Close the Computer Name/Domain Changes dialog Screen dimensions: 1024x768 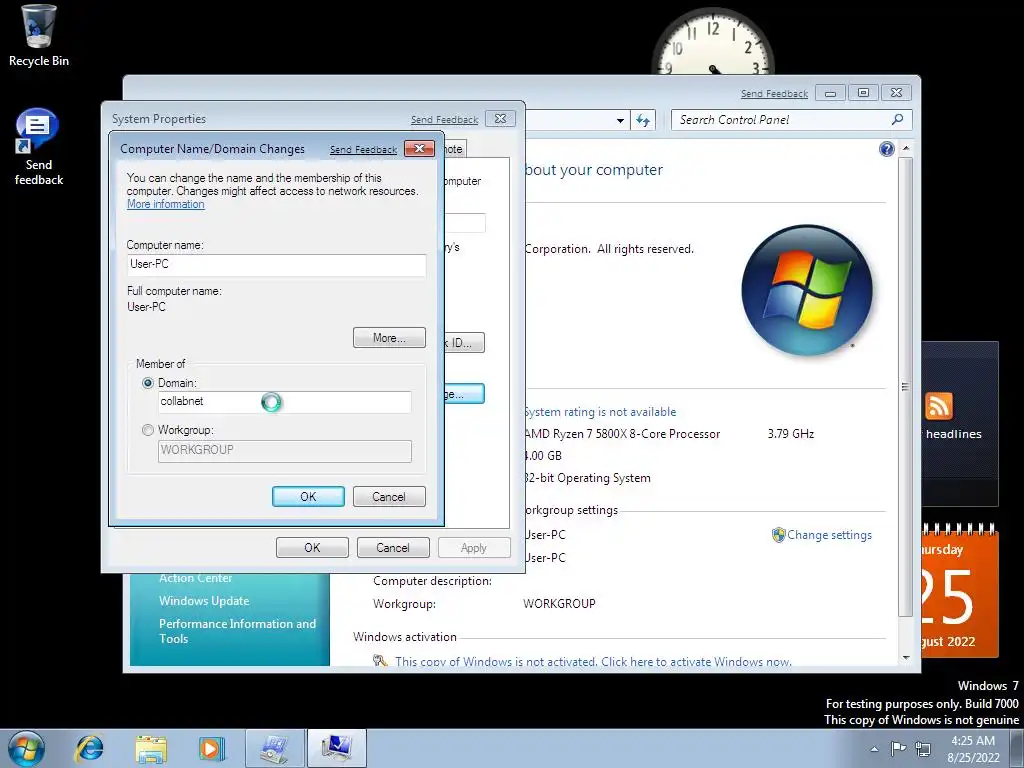(419, 148)
